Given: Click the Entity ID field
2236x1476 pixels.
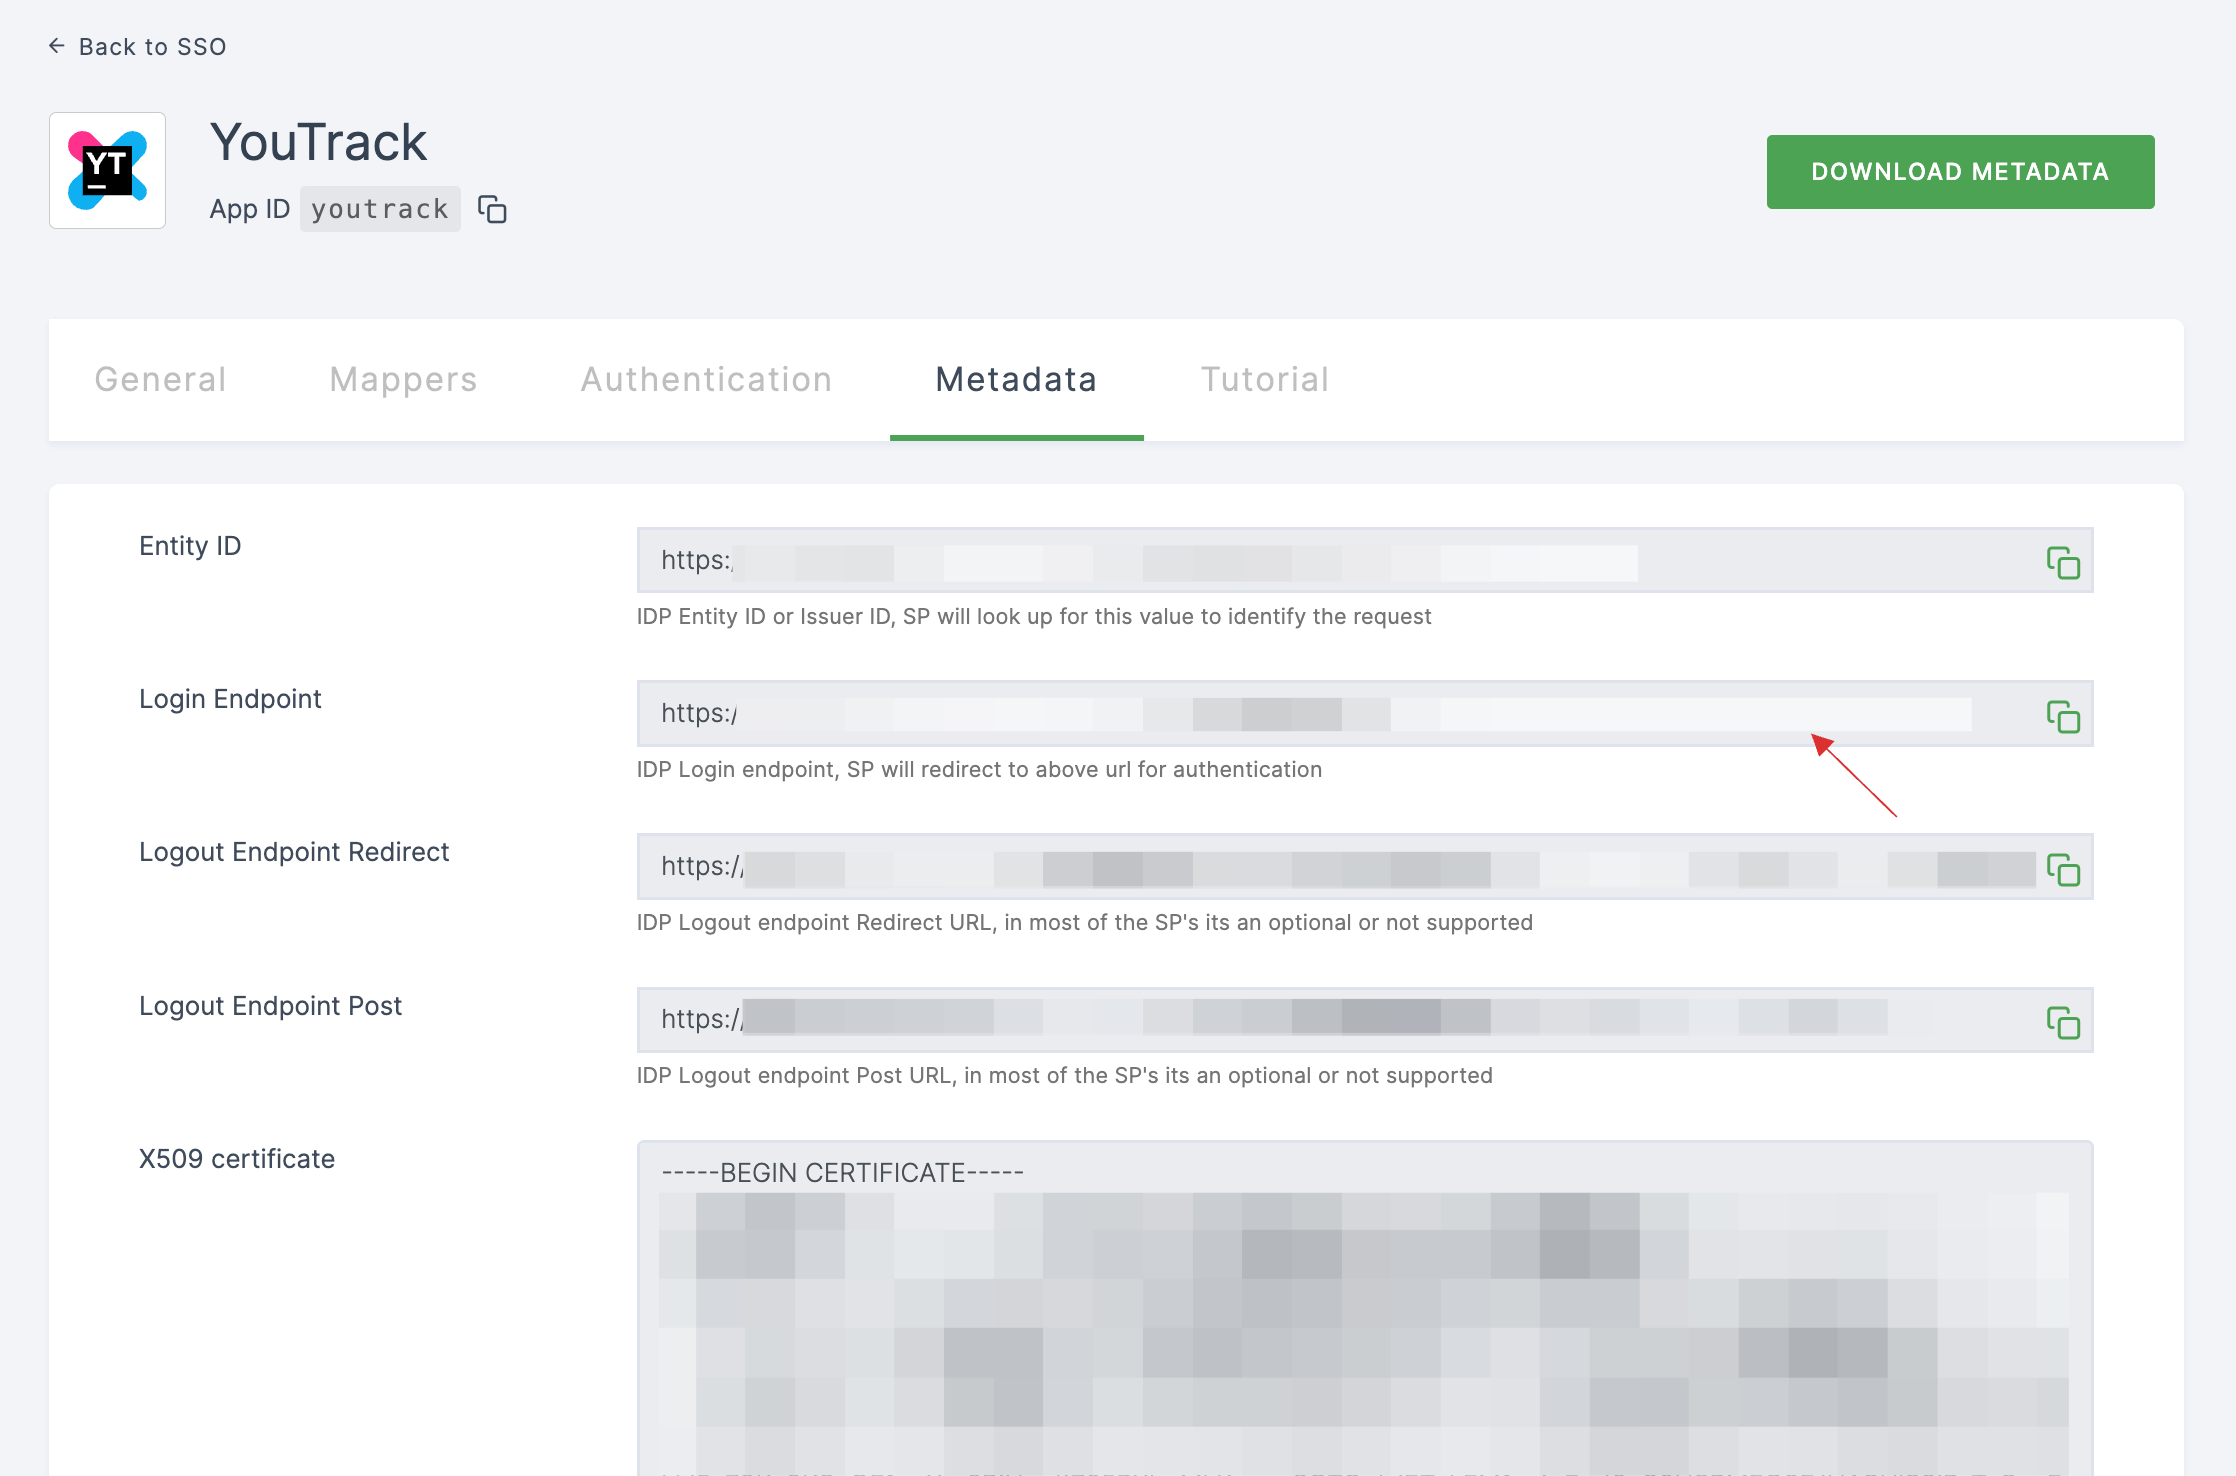Looking at the screenshot, I should coord(1365,560).
